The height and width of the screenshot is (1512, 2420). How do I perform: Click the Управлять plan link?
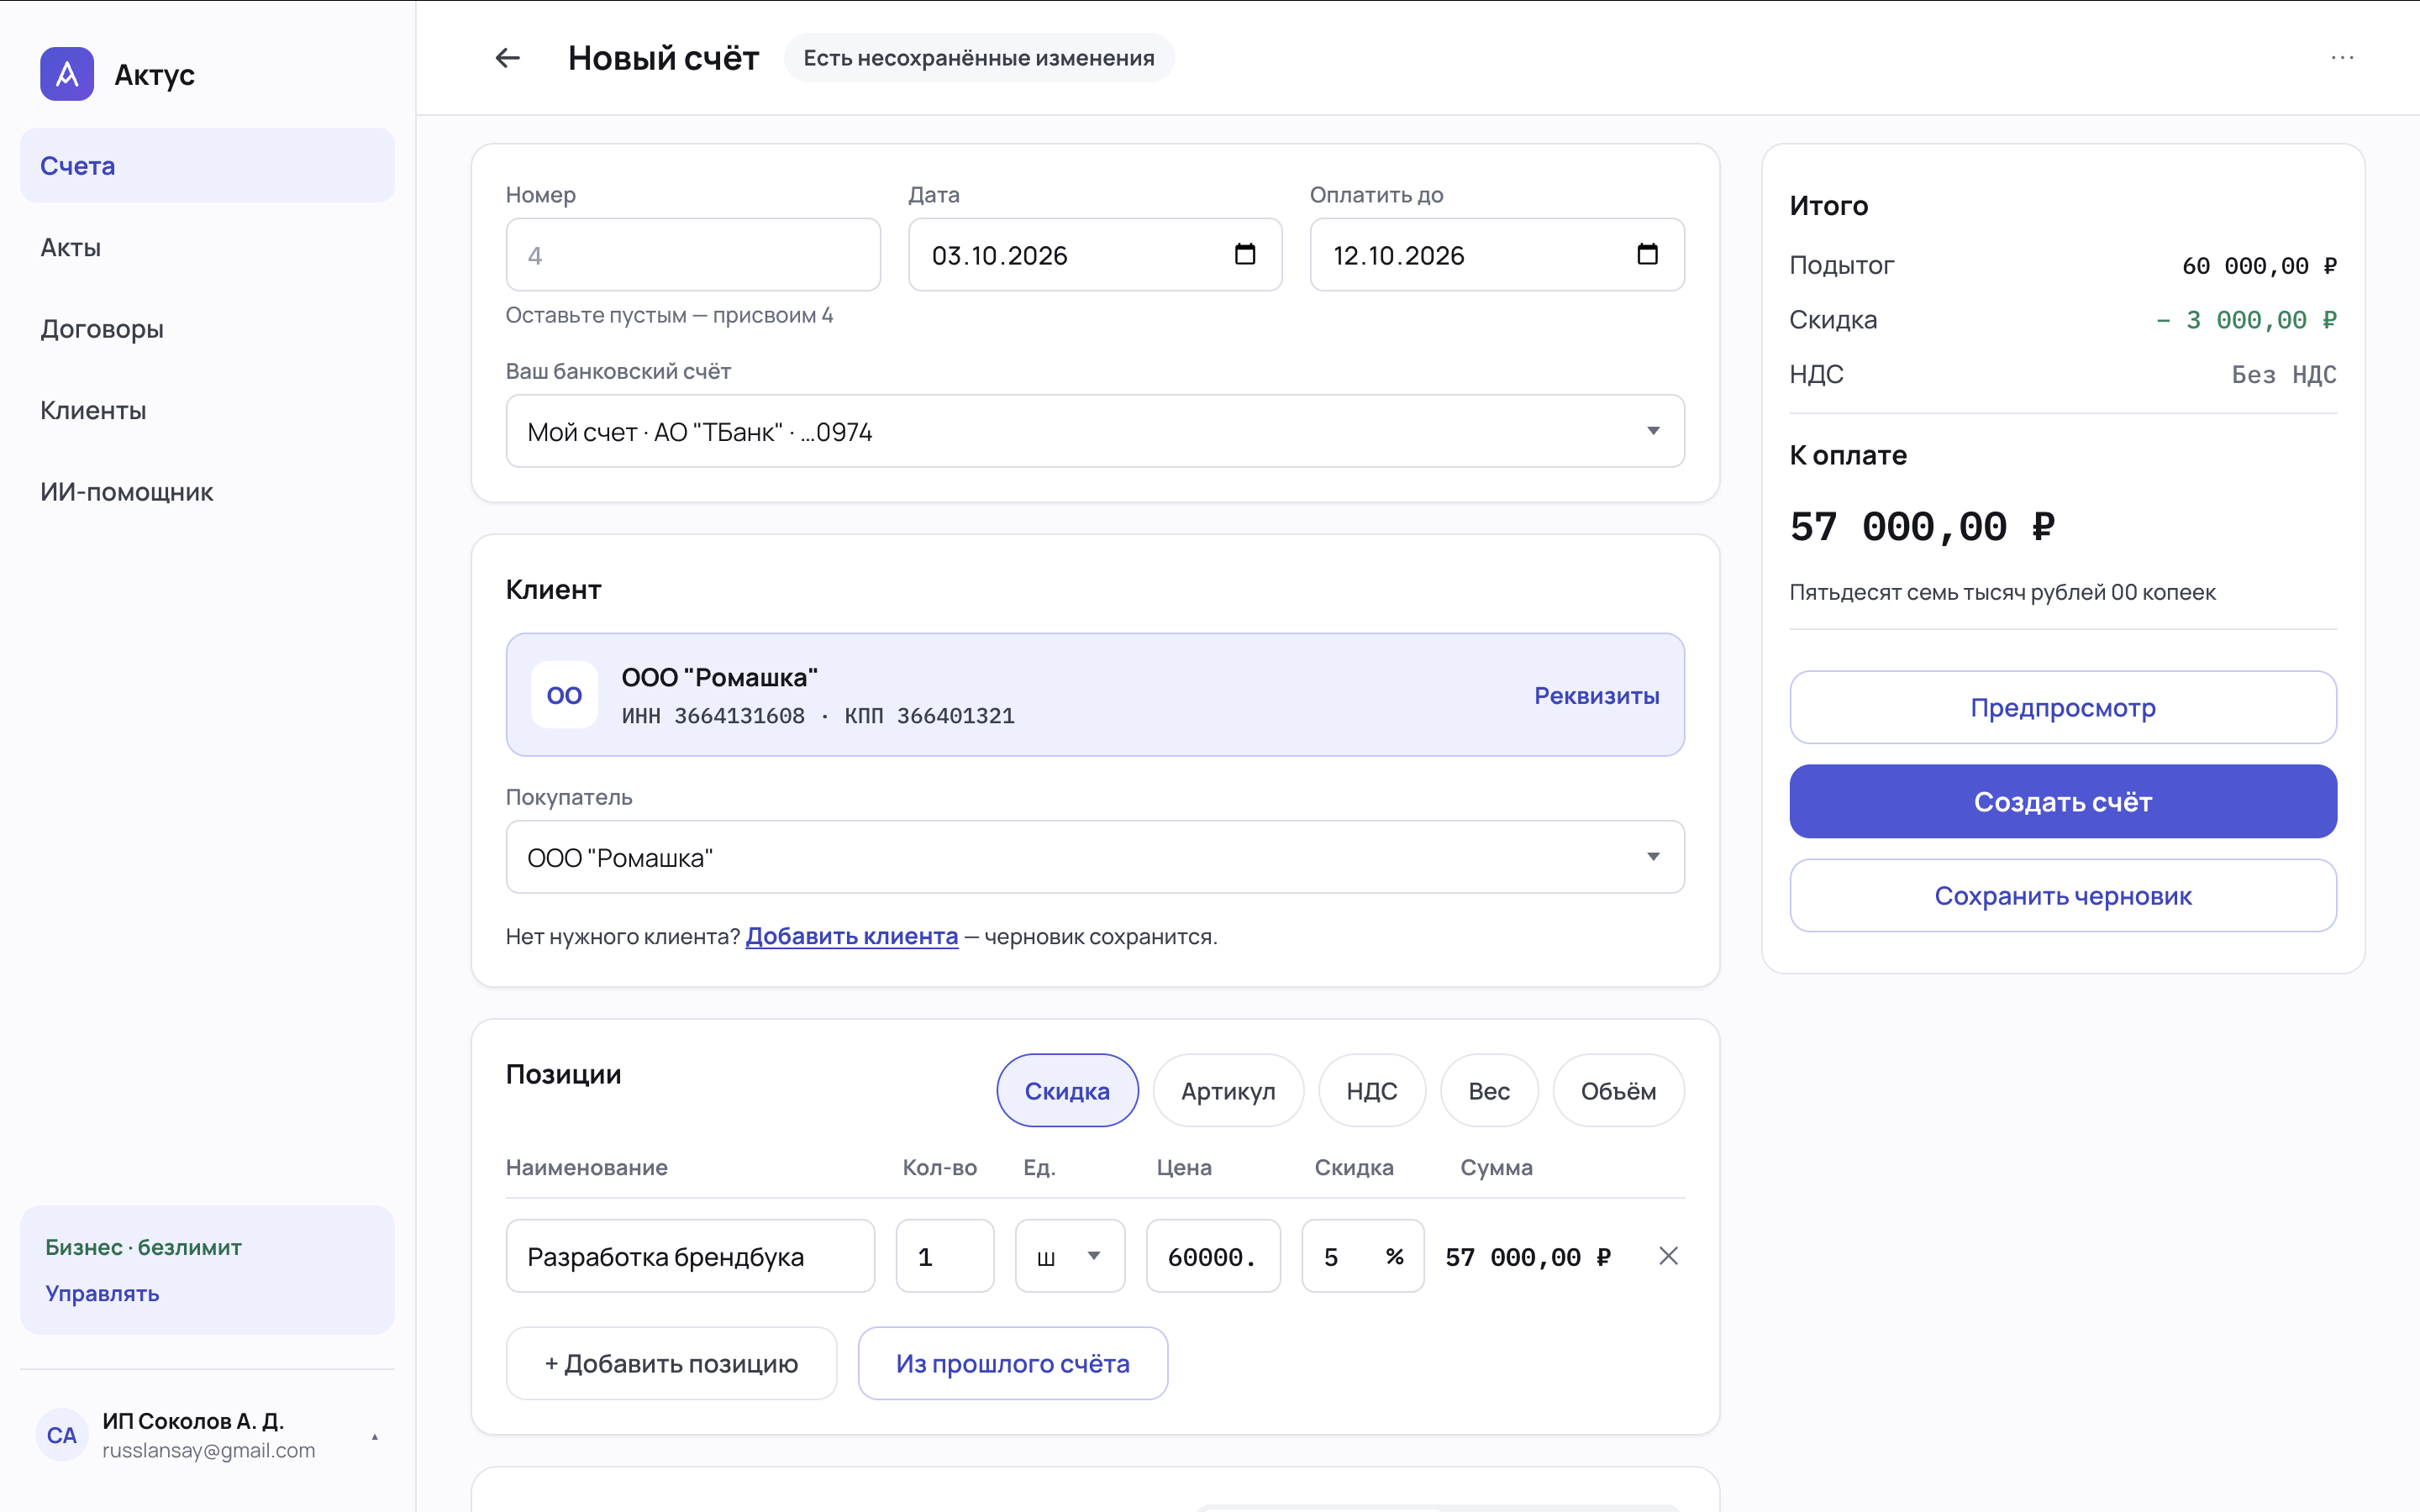coord(102,1293)
